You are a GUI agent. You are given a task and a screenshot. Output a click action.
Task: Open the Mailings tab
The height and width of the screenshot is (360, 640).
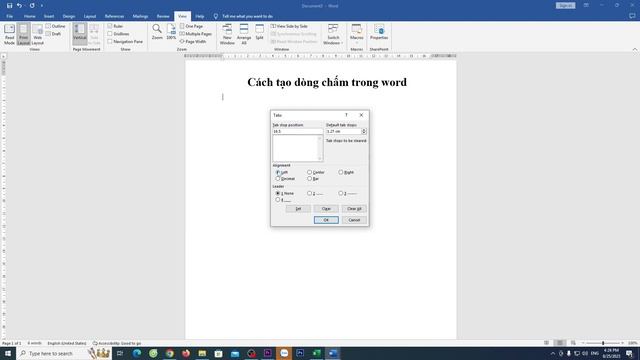click(140, 16)
